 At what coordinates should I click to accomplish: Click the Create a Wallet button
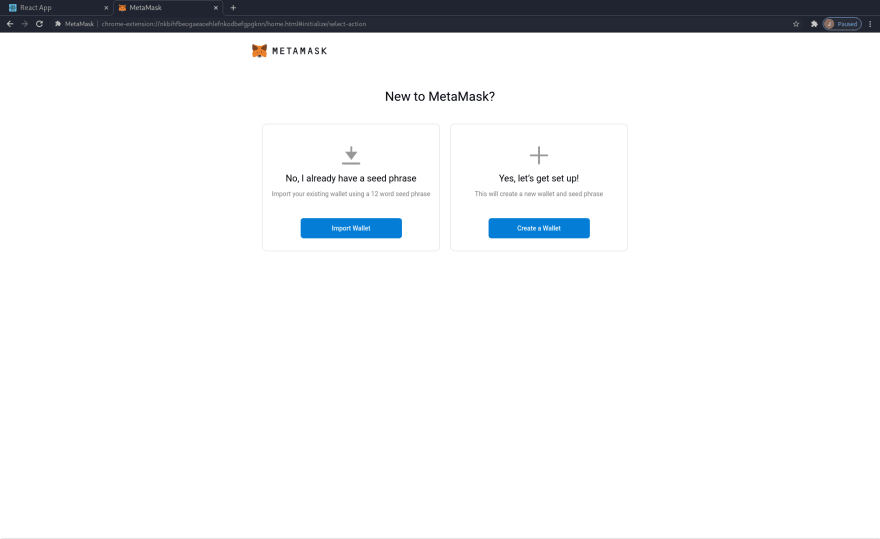539,228
